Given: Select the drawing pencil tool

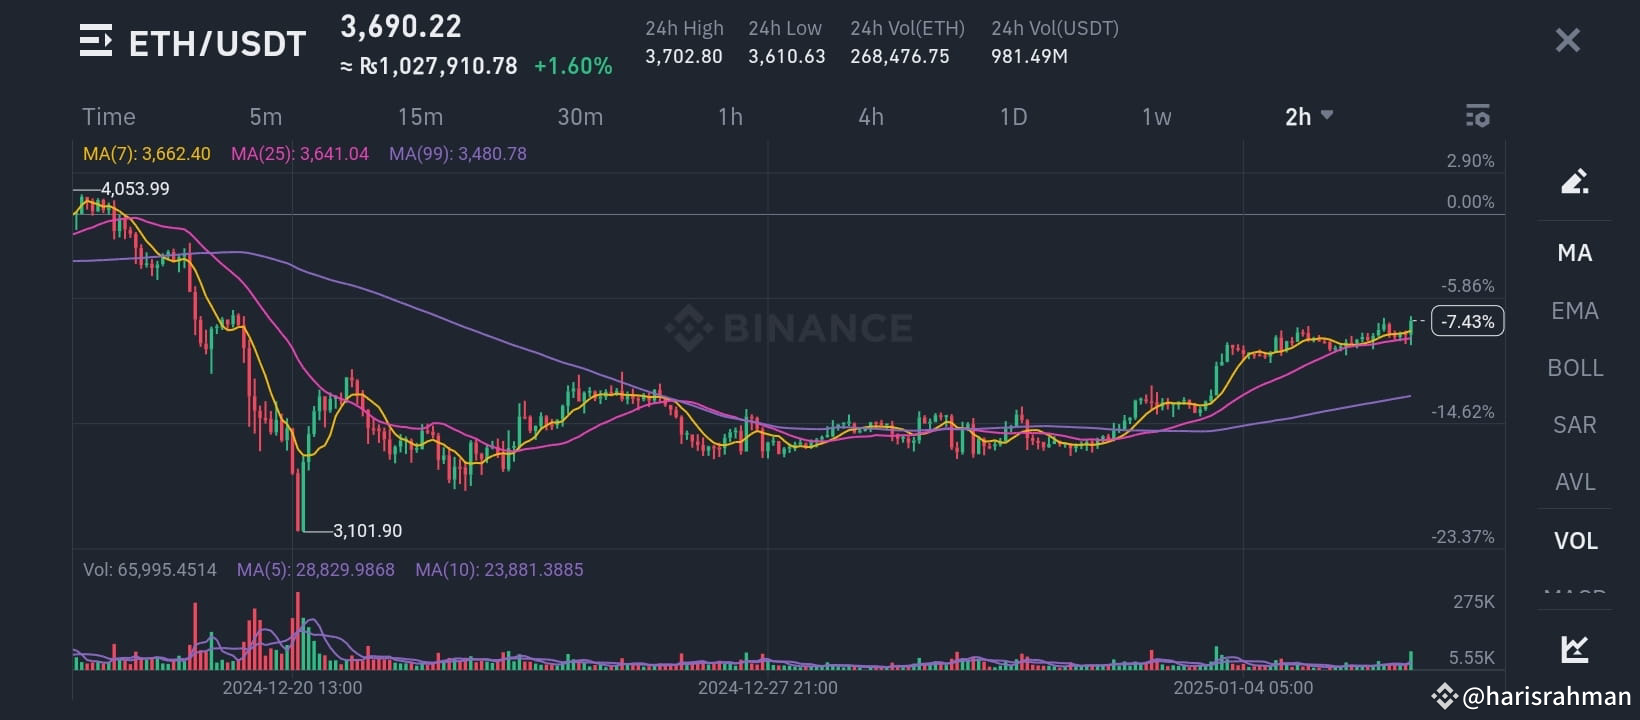Looking at the screenshot, I should (1575, 182).
